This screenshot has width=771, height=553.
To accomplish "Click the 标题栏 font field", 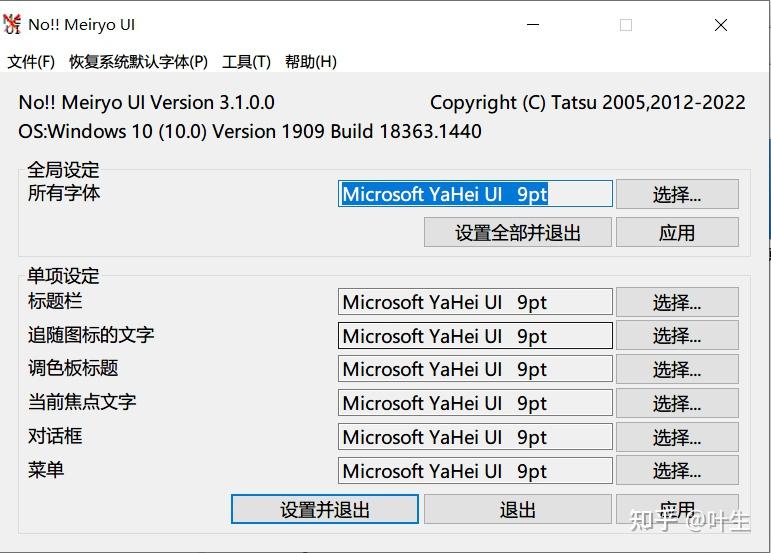I will pos(475,302).
